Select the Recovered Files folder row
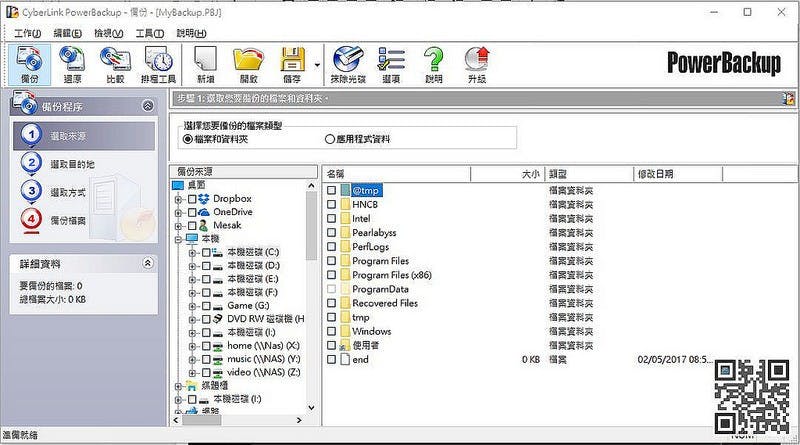Screen dimensions: 800x445 [x=385, y=303]
